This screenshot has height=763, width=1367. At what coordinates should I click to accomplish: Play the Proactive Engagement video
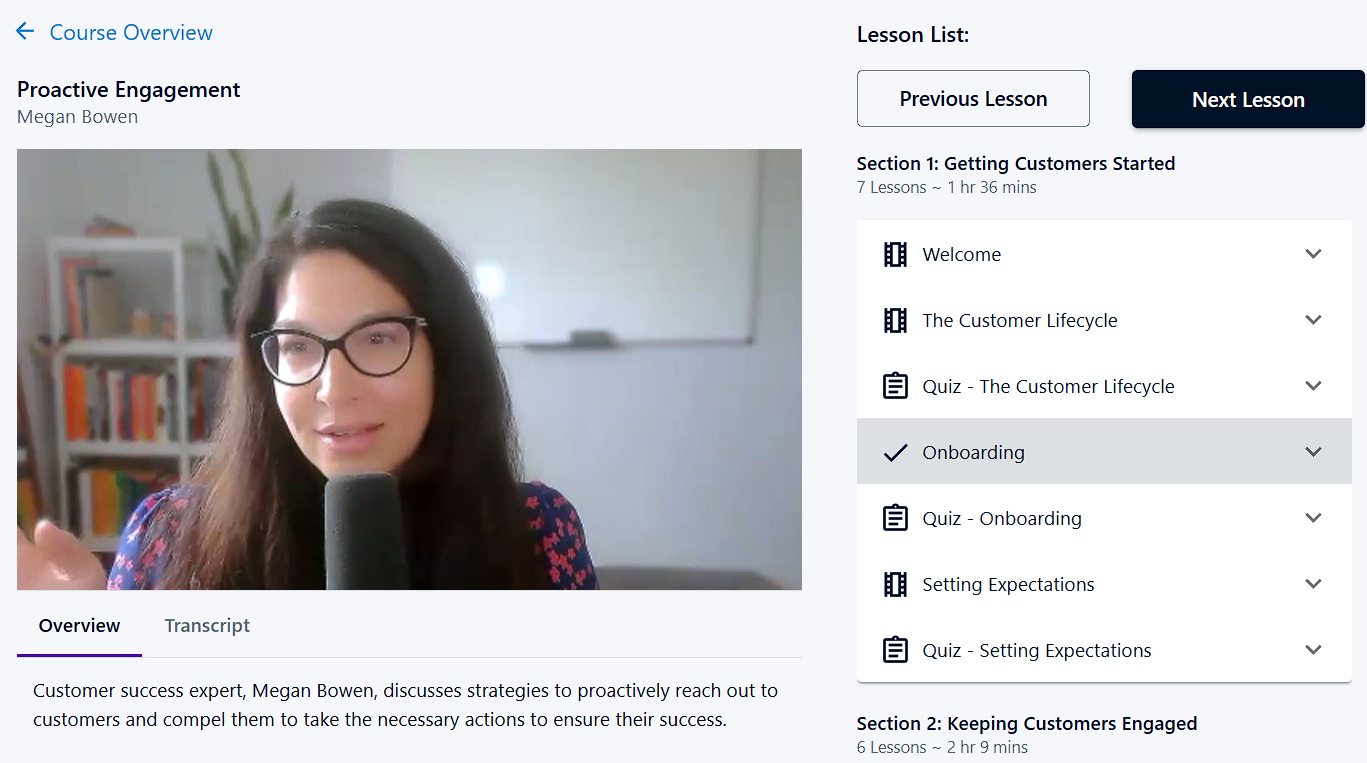click(x=409, y=370)
